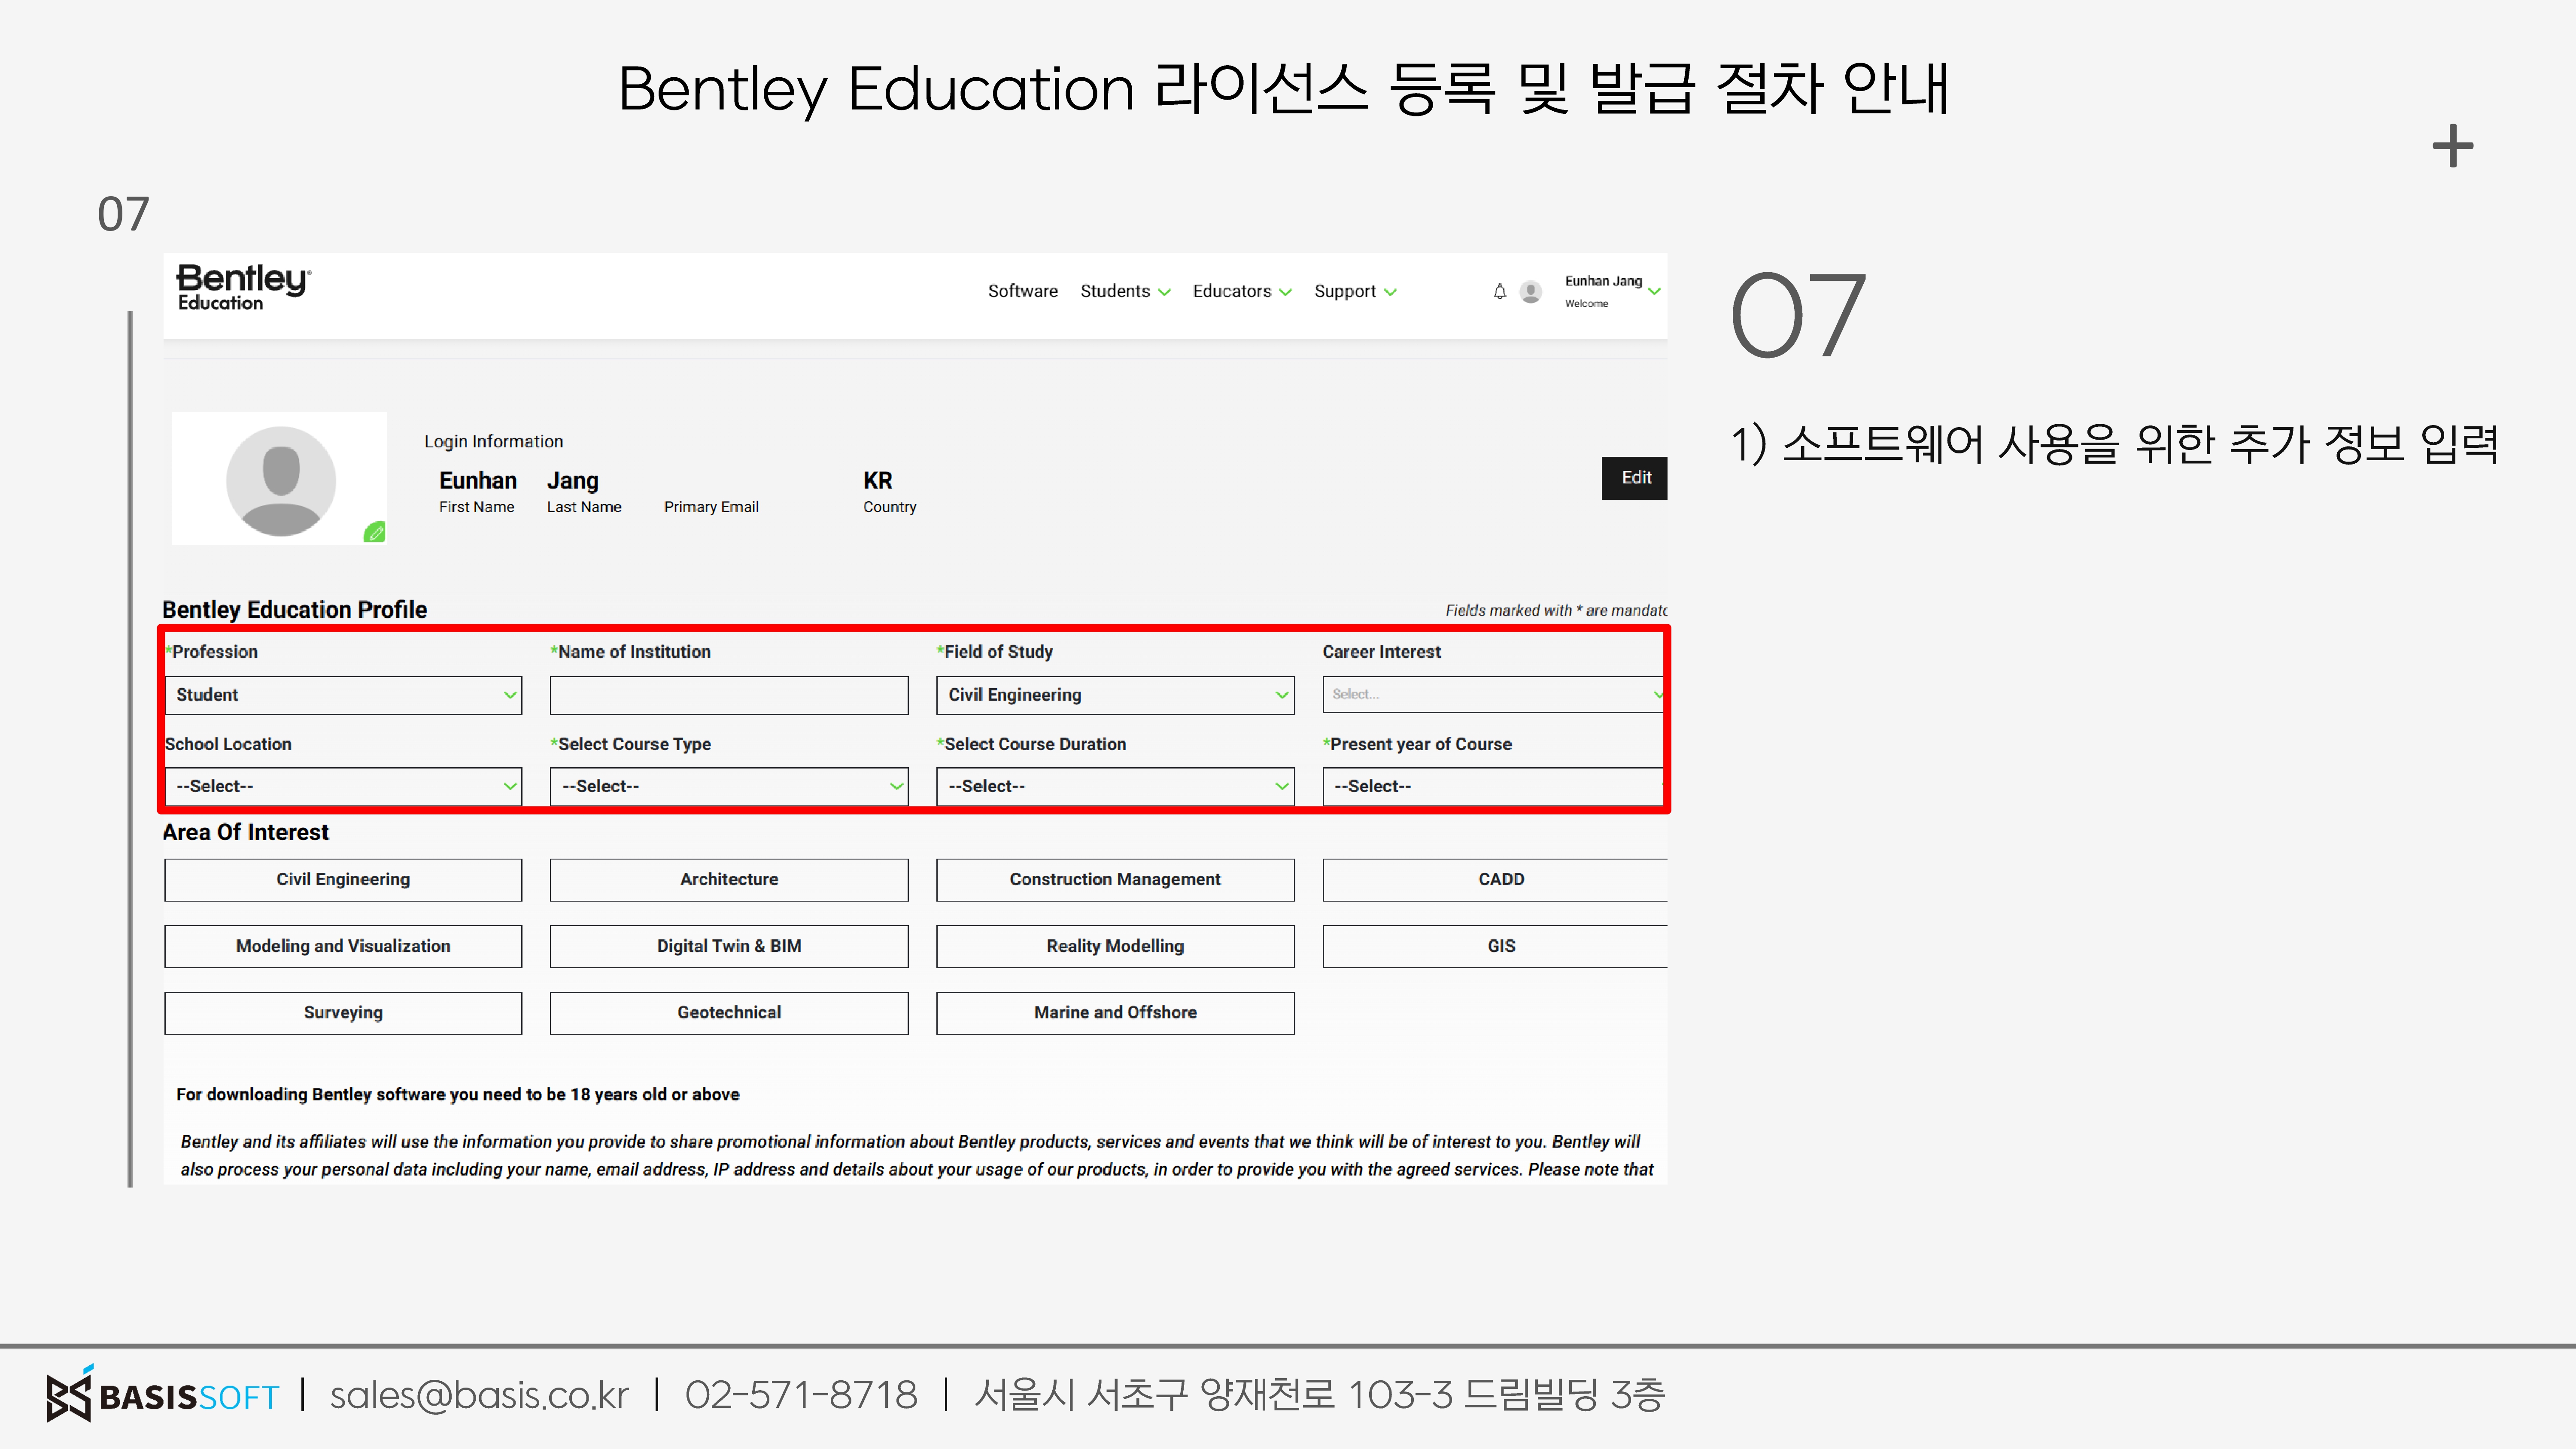Select the Marine and Offshore interest button
Screen dimensions: 2576x1449
pyautogui.click(x=1115, y=1013)
